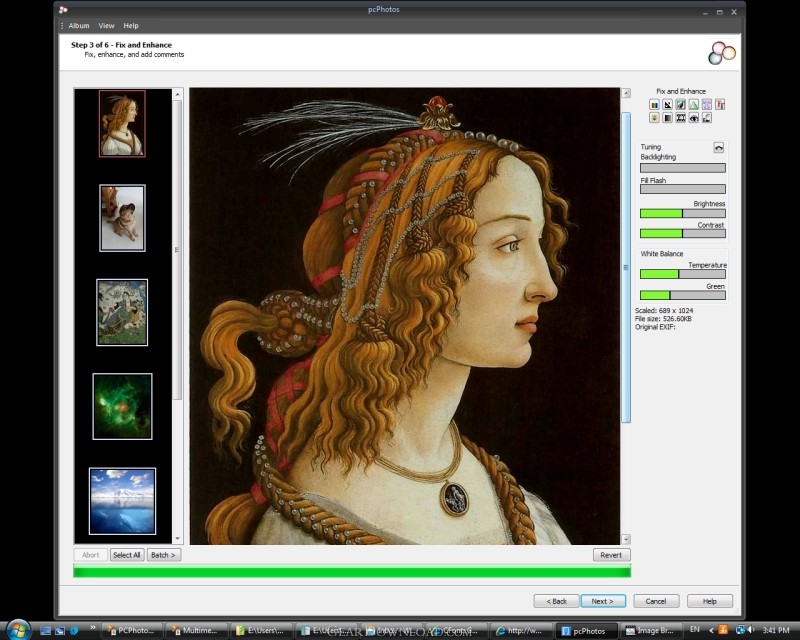Click the EN language indicator in tray
Image resolution: width=800 pixels, height=640 pixels.
695,630
